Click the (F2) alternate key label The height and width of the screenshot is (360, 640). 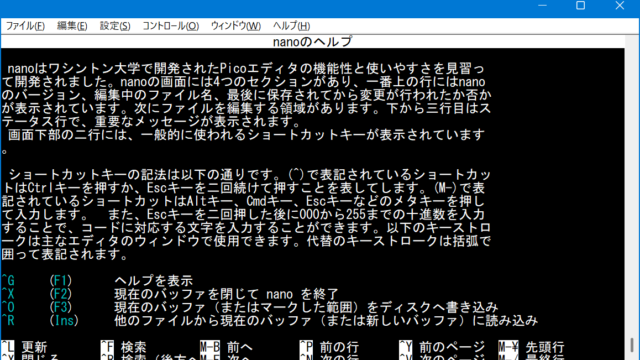[x=61, y=294]
